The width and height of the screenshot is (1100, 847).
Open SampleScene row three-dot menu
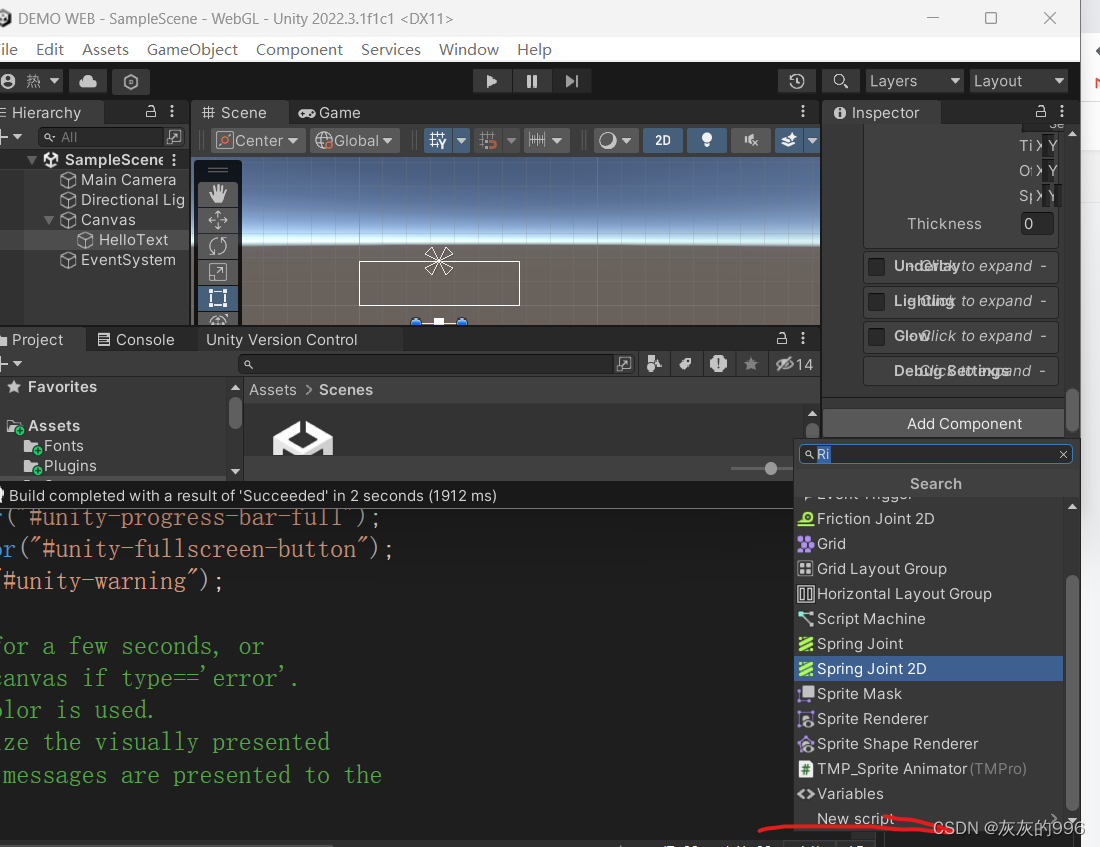pyautogui.click(x=174, y=160)
